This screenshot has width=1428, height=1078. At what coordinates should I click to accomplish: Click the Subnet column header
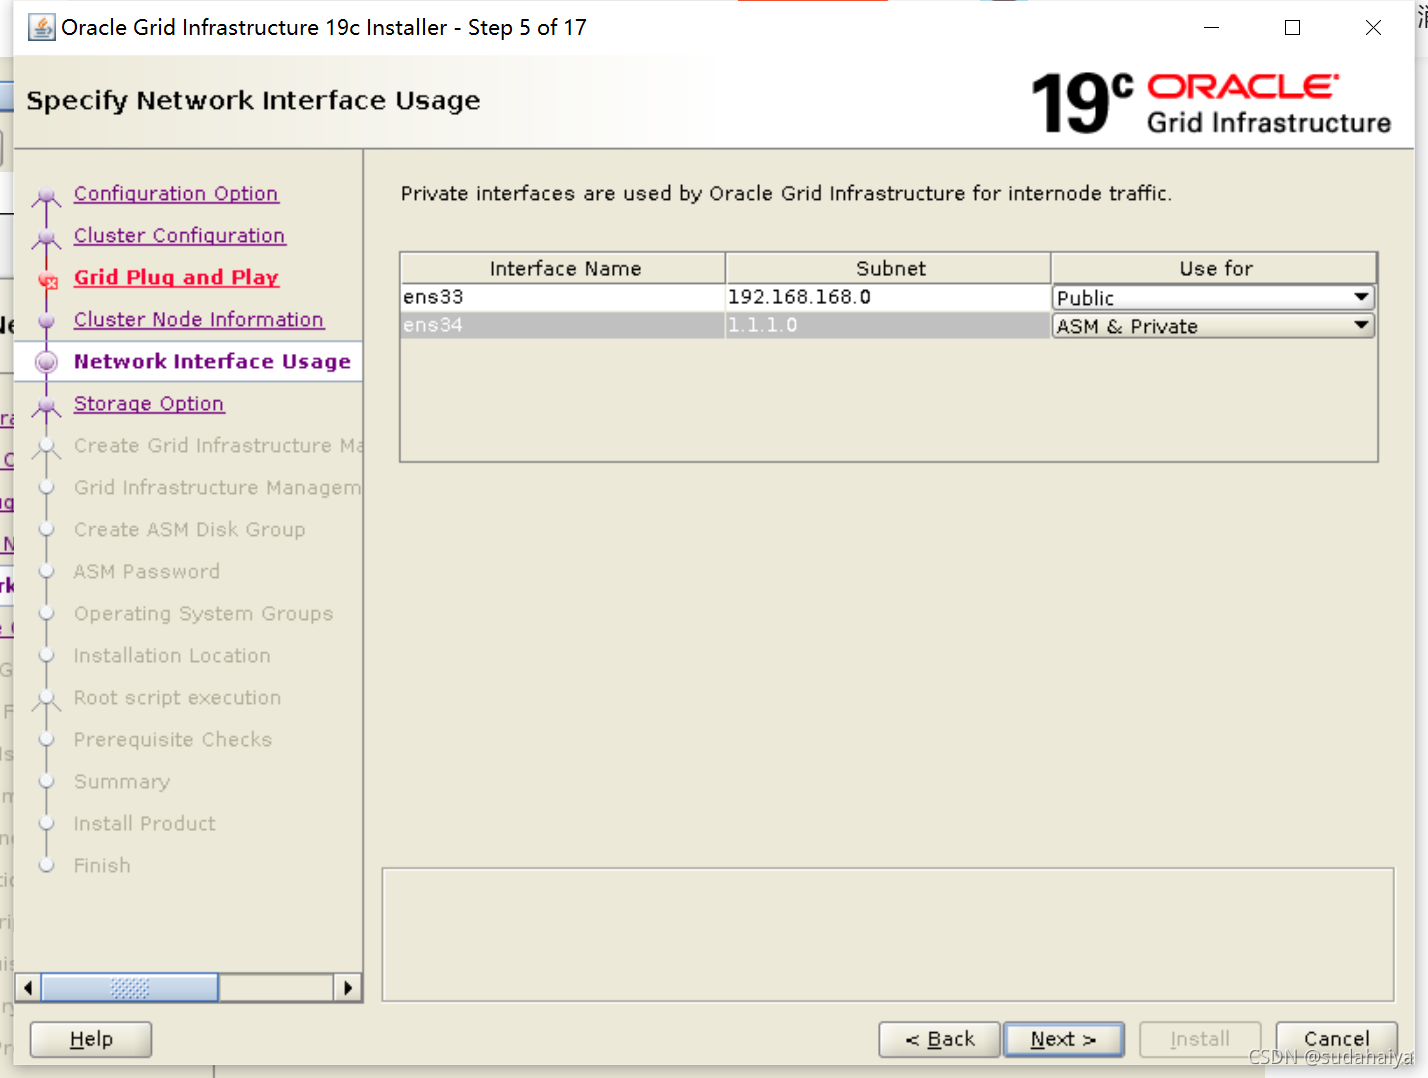click(x=888, y=268)
